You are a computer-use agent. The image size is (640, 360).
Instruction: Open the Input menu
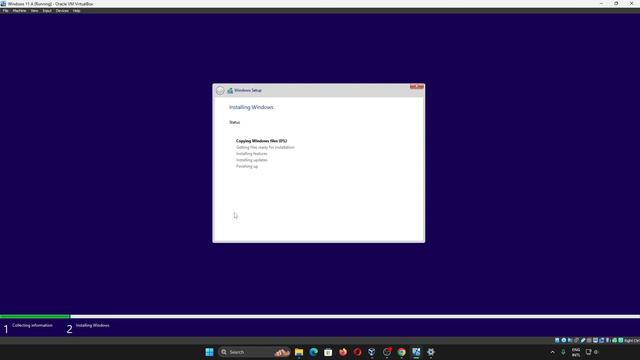(x=47, y=11)
